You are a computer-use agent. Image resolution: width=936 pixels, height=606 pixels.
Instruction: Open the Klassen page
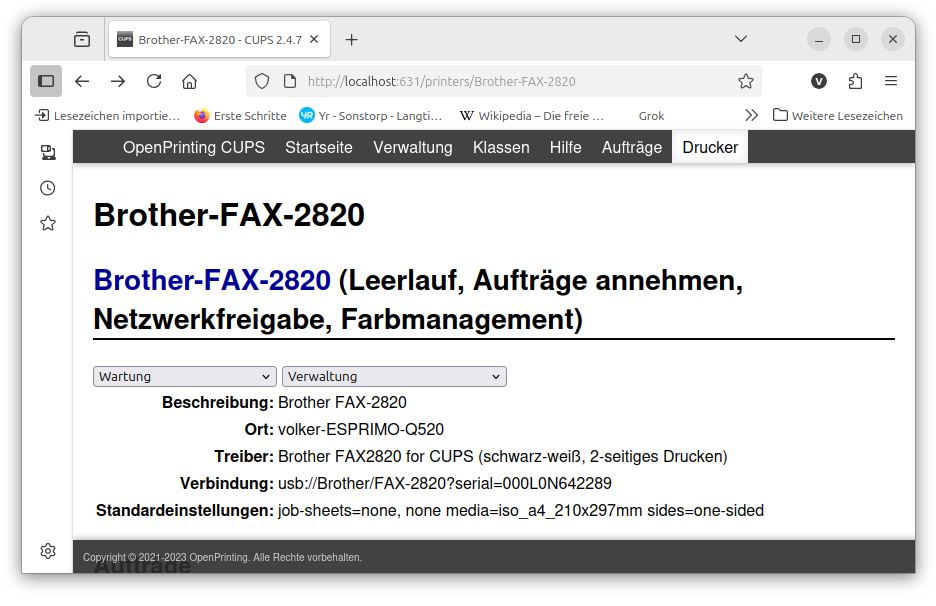(501, 147)
